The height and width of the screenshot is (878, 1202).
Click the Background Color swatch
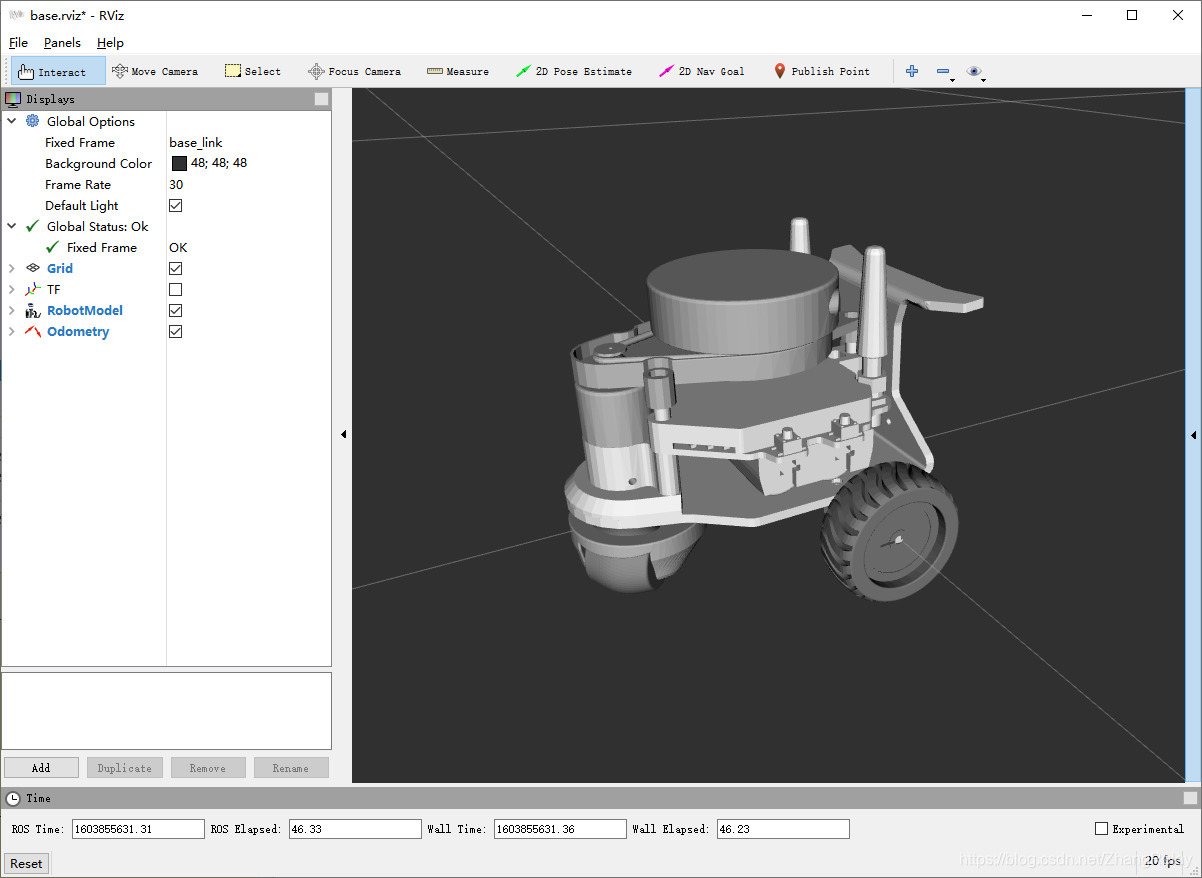click(x=179, y=164)
